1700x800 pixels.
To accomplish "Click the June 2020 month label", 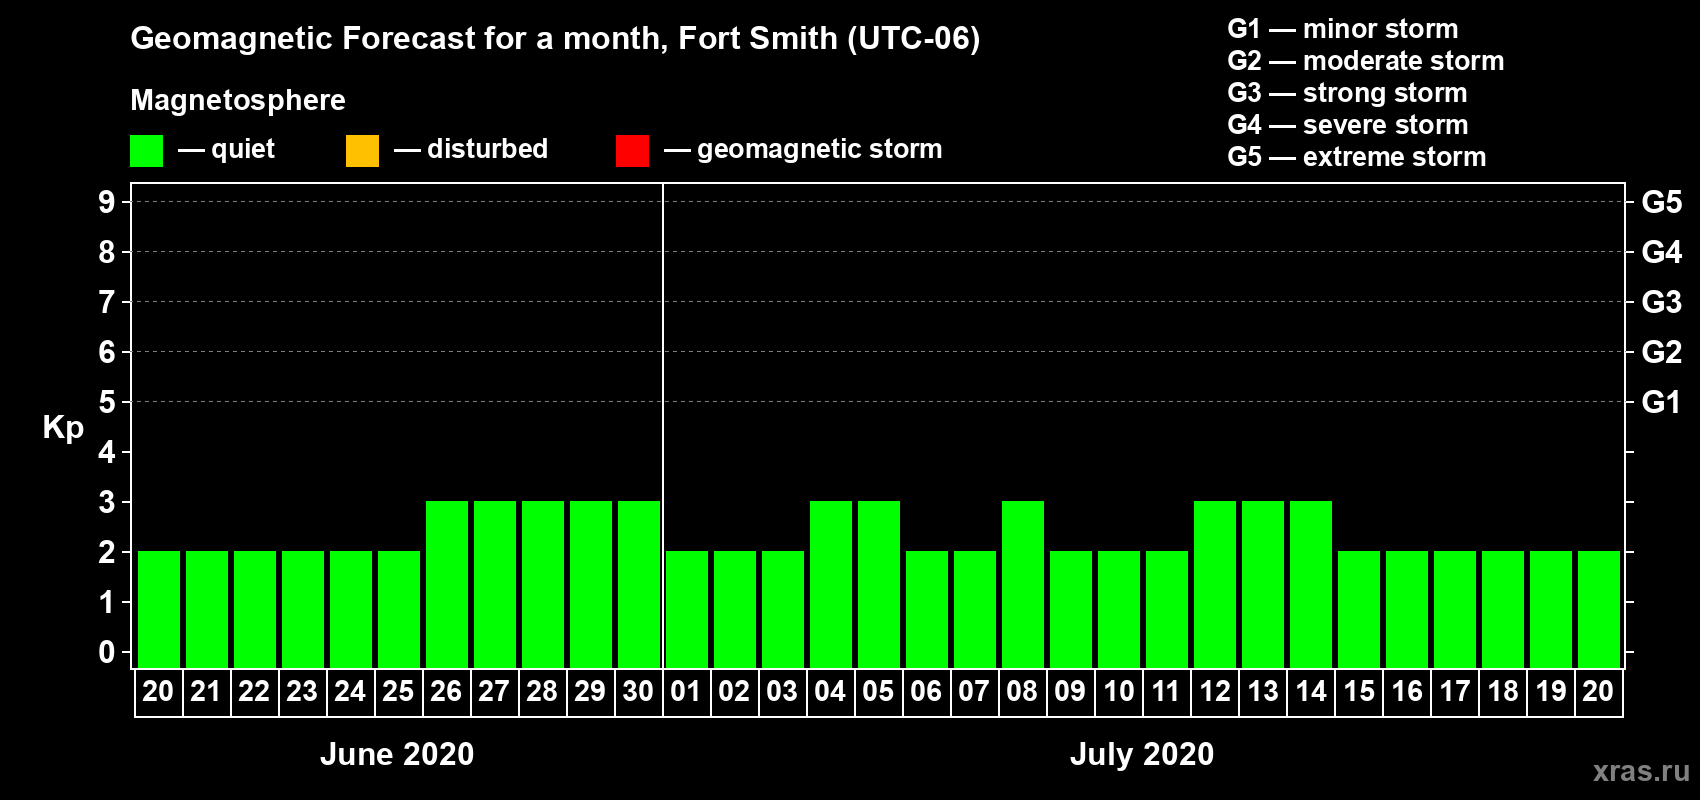I will coord(397,754).
